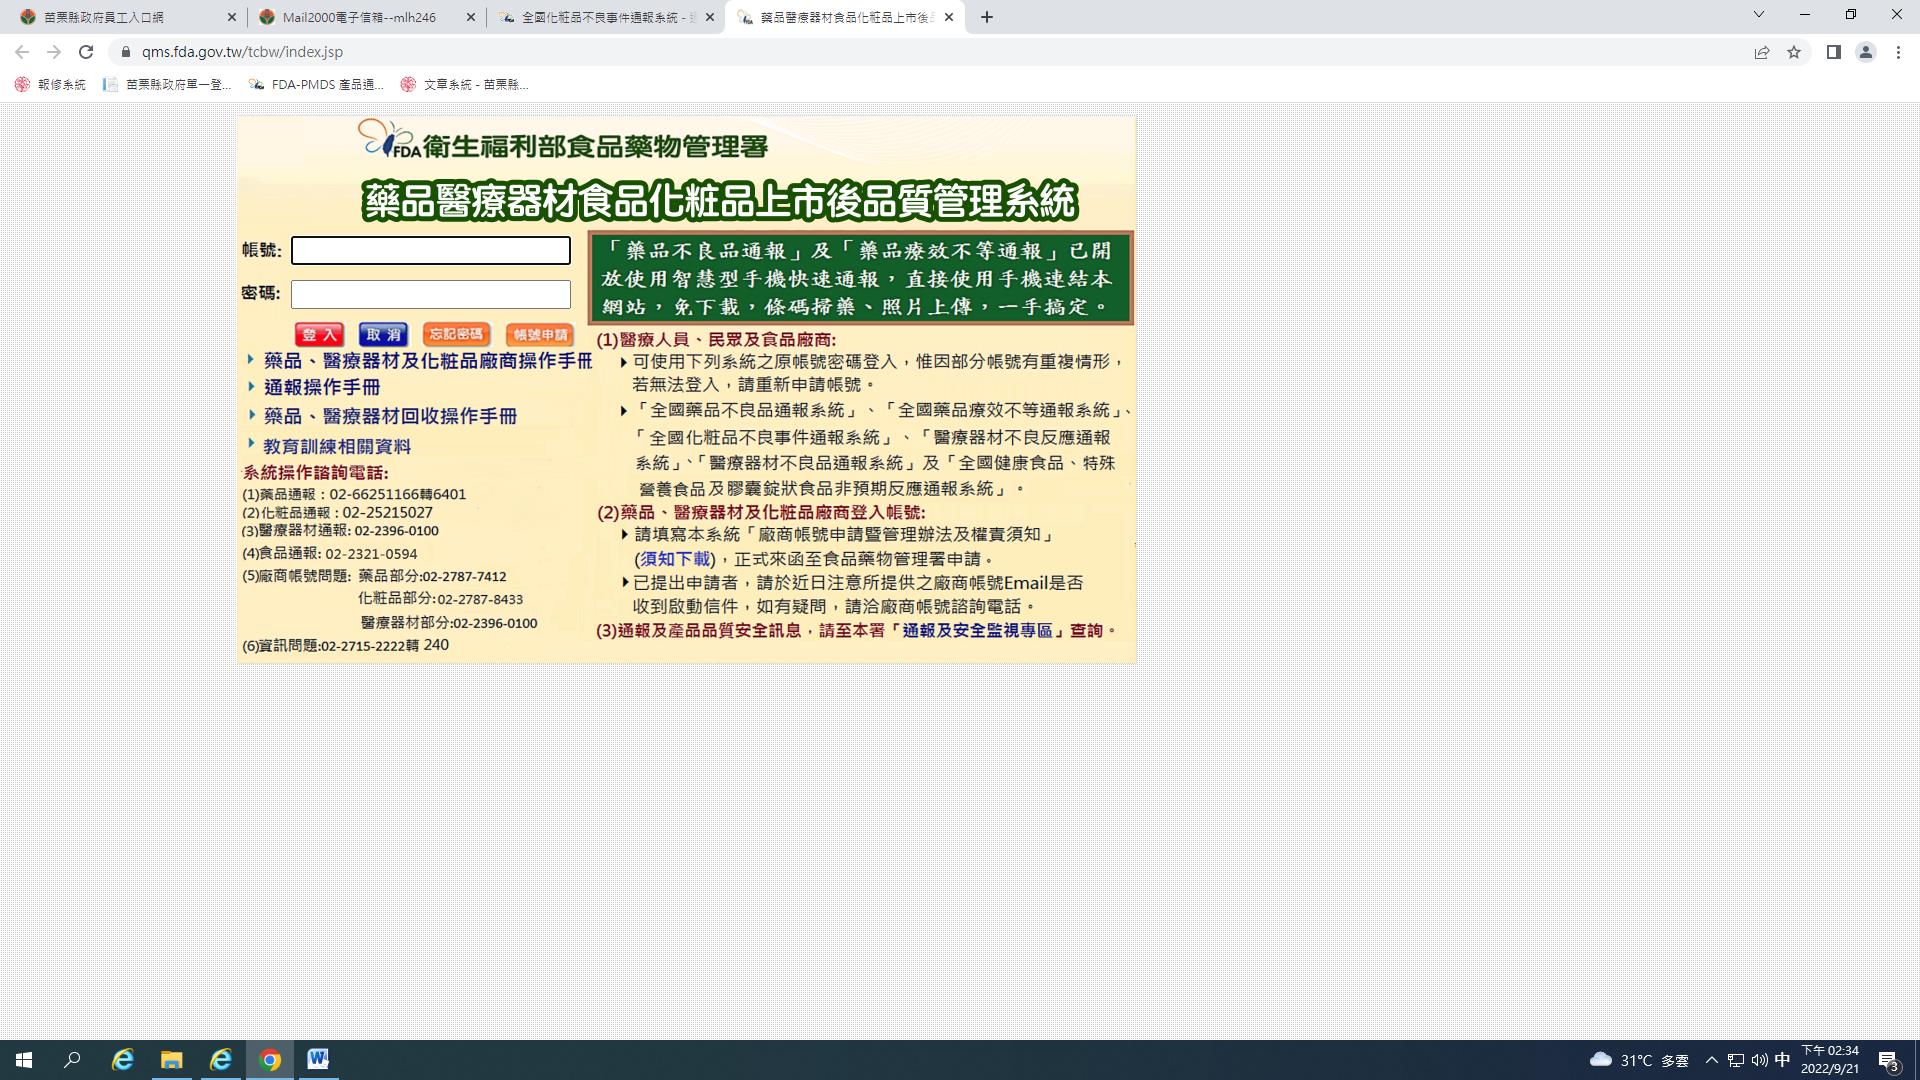The height and width of the screenshot is (1080, 1920).
Task: Open the Windows Start menu
Action: pyautogui.click(x=24, y=1060)
